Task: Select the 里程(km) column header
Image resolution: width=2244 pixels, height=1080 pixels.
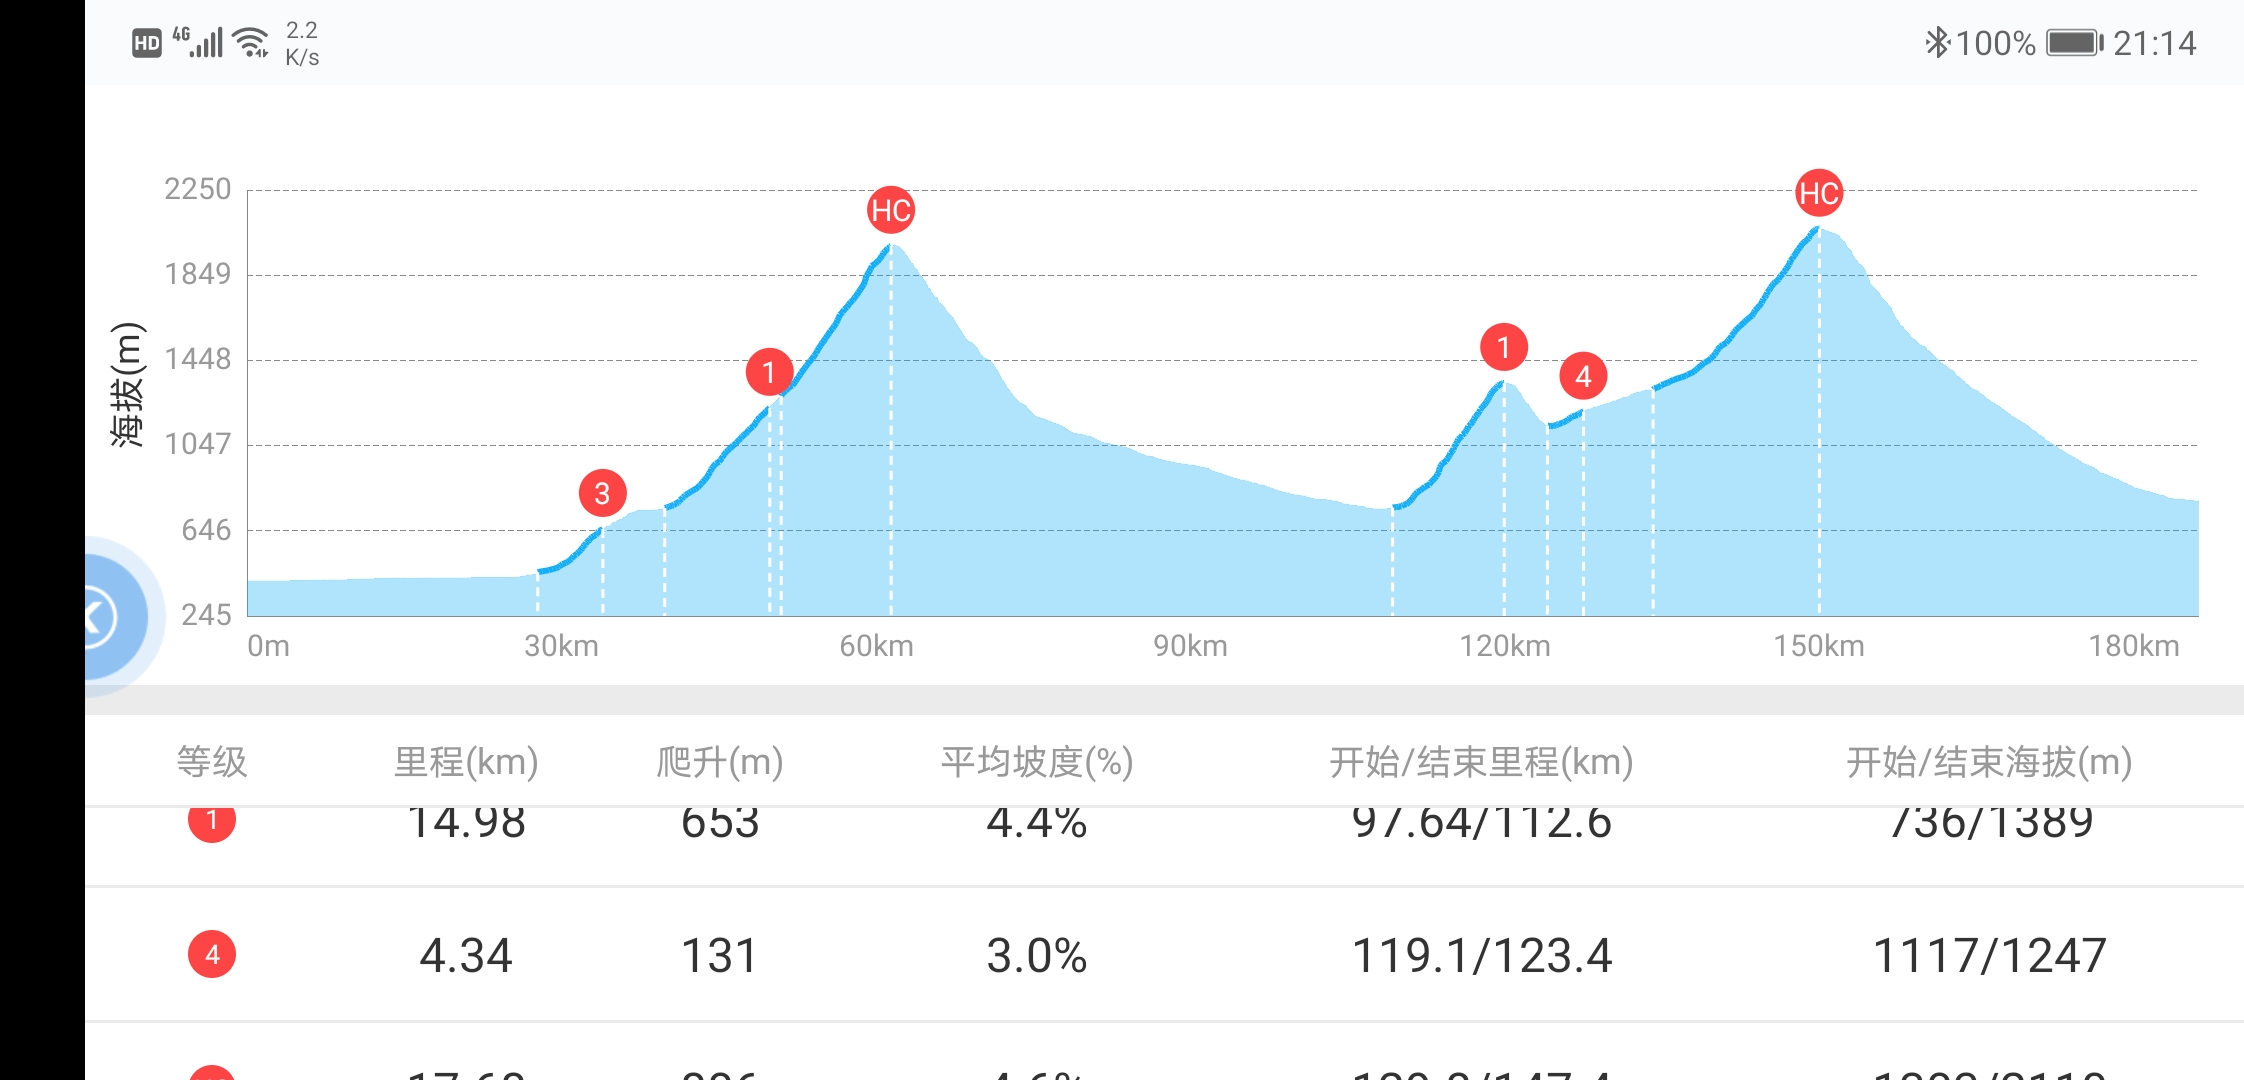Action: coord(466,762)
